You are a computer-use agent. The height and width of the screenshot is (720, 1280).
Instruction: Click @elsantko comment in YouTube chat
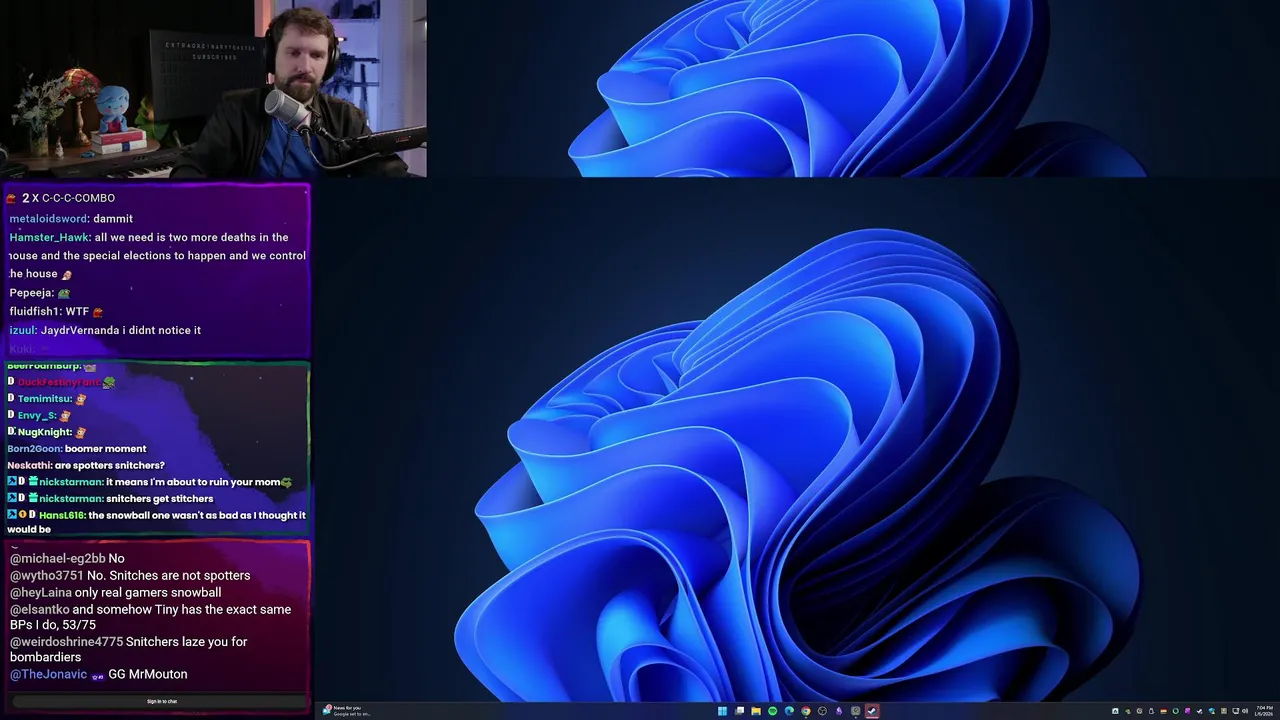pyautogui.click(x=150, y=617)
